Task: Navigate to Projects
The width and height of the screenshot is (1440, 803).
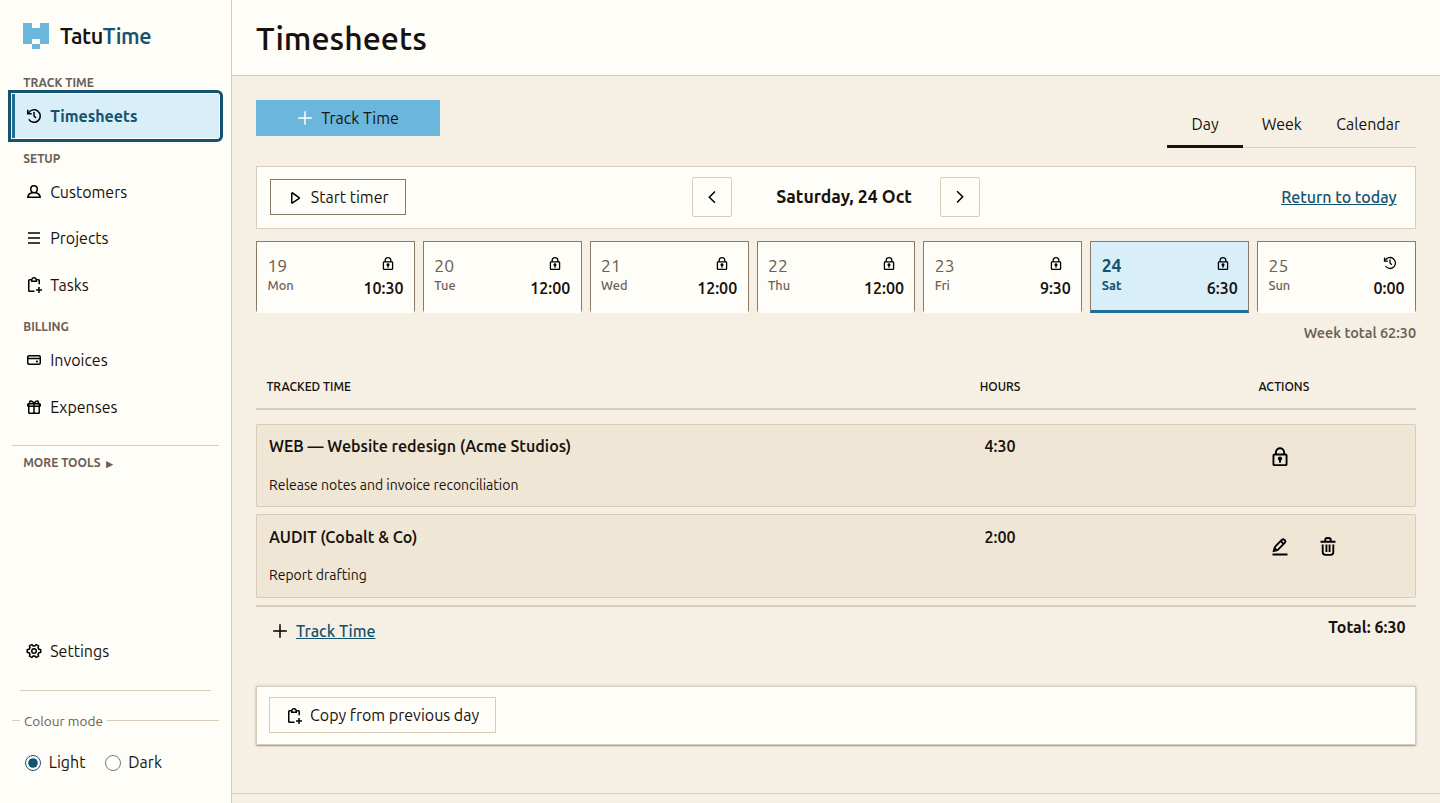Action: [116, 238]
